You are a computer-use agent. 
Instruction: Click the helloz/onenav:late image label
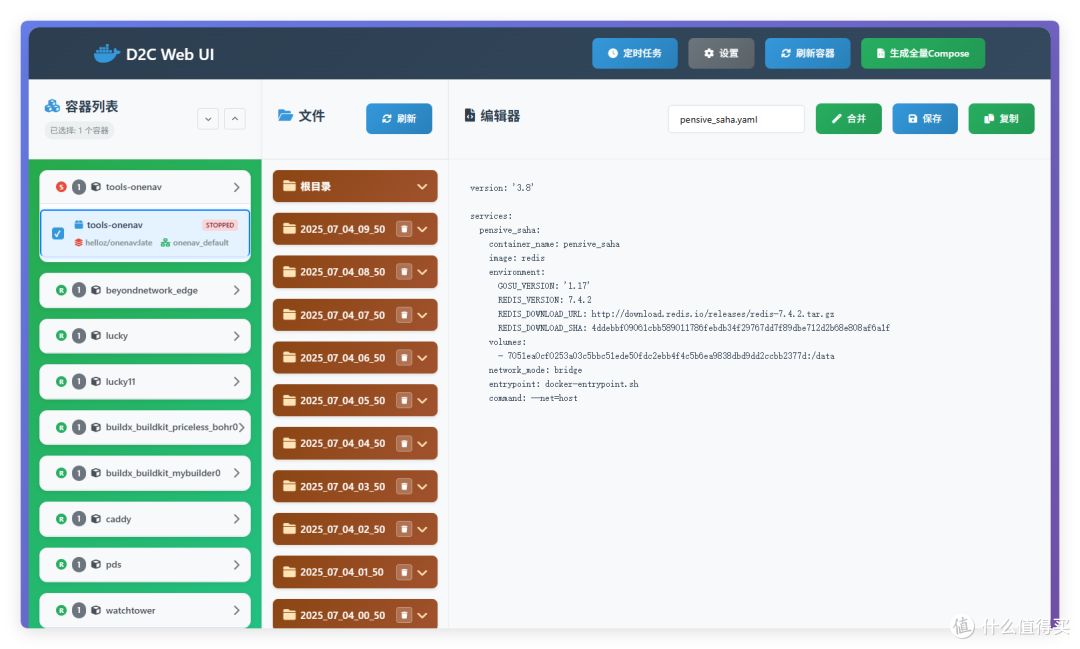pos(114,243)
